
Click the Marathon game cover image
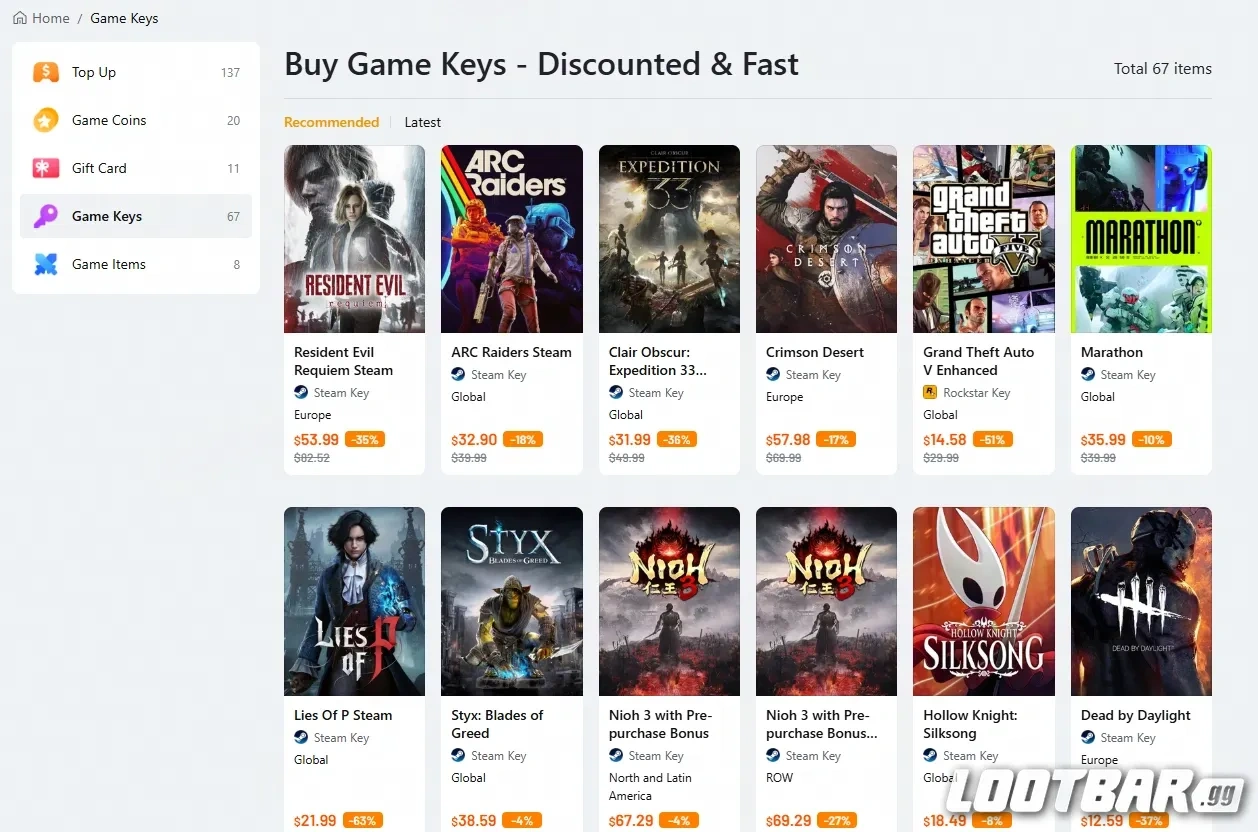click(1140, 238)
